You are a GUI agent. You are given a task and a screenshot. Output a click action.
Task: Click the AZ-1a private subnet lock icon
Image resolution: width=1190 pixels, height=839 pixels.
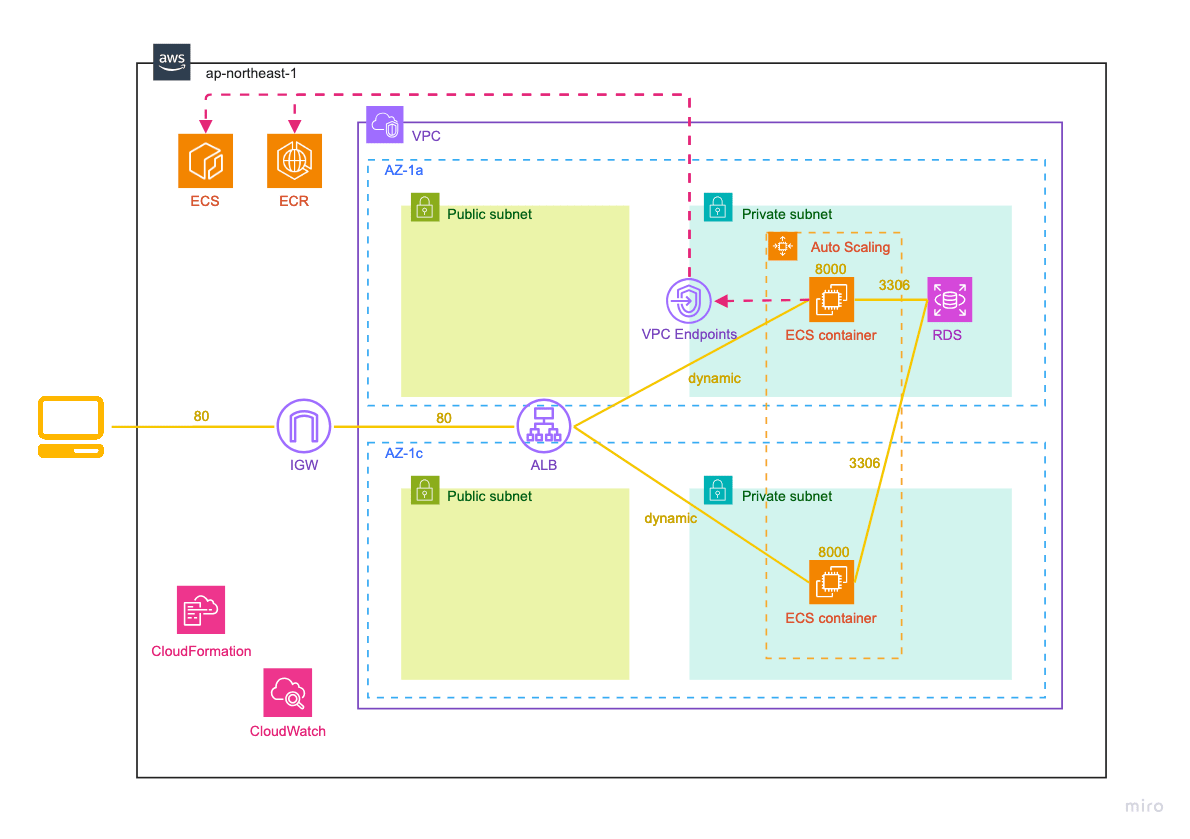pyautogui.click(x=718, y=207)
